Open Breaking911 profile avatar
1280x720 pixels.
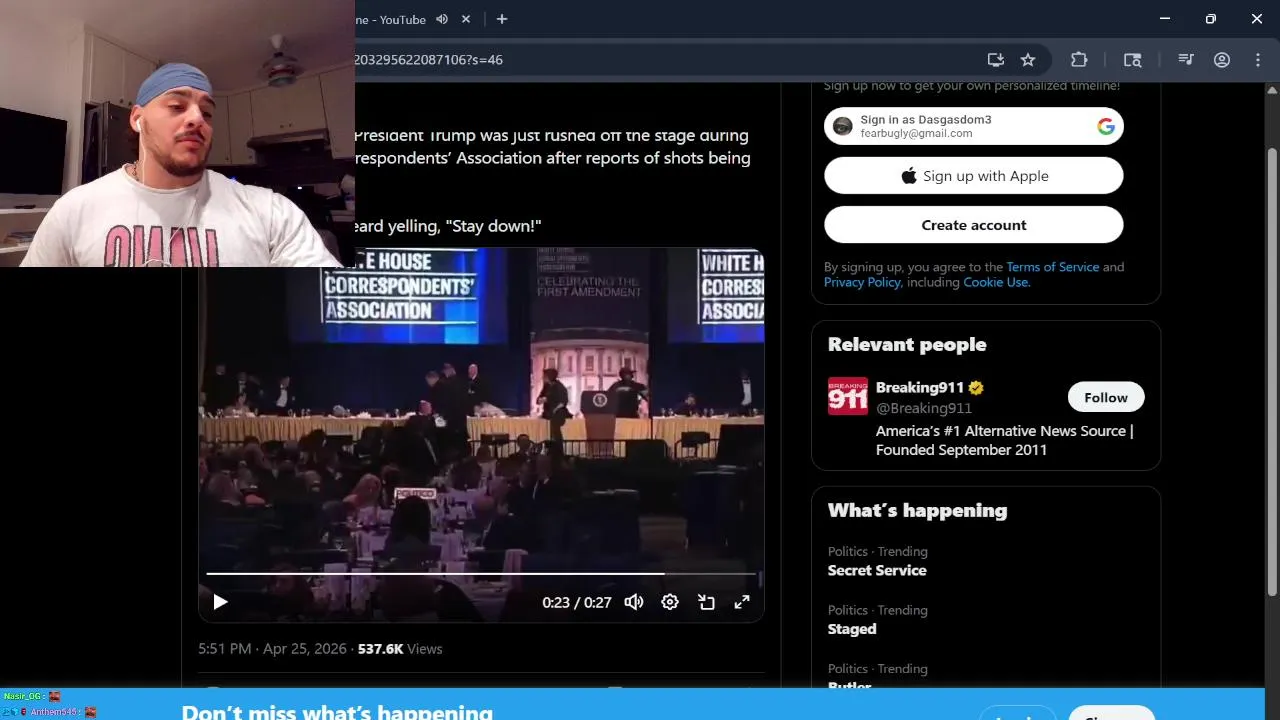(x=848, y=397)
